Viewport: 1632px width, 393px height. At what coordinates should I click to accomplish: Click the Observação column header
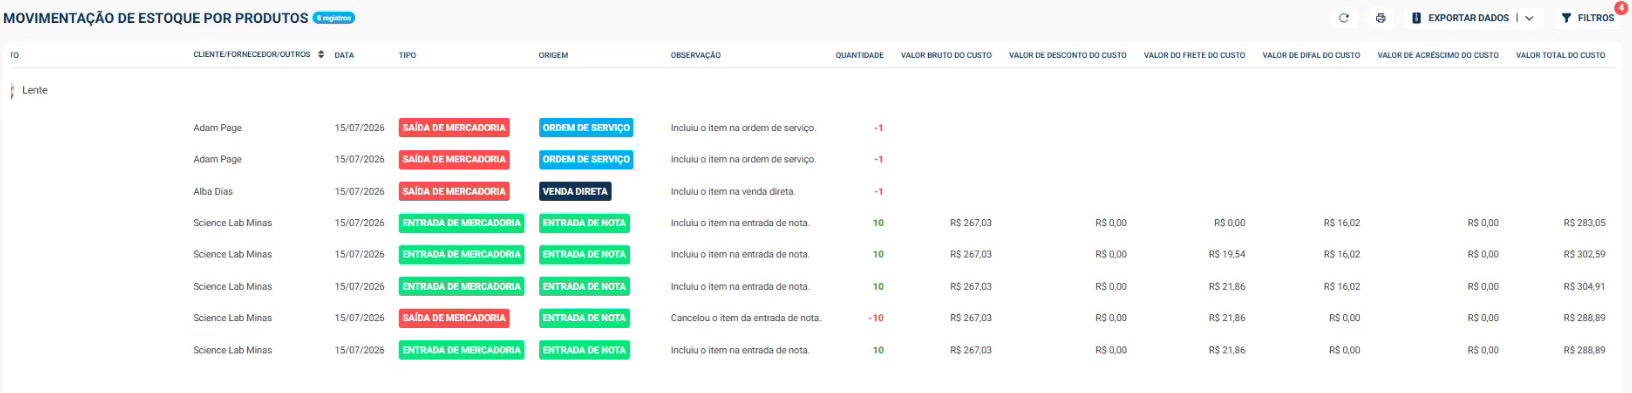point(695,55)
